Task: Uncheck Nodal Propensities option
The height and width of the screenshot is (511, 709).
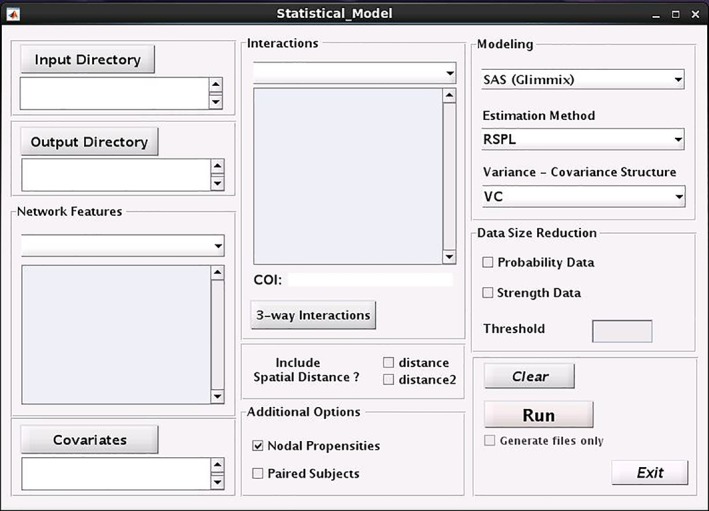Action: point(258,446)
